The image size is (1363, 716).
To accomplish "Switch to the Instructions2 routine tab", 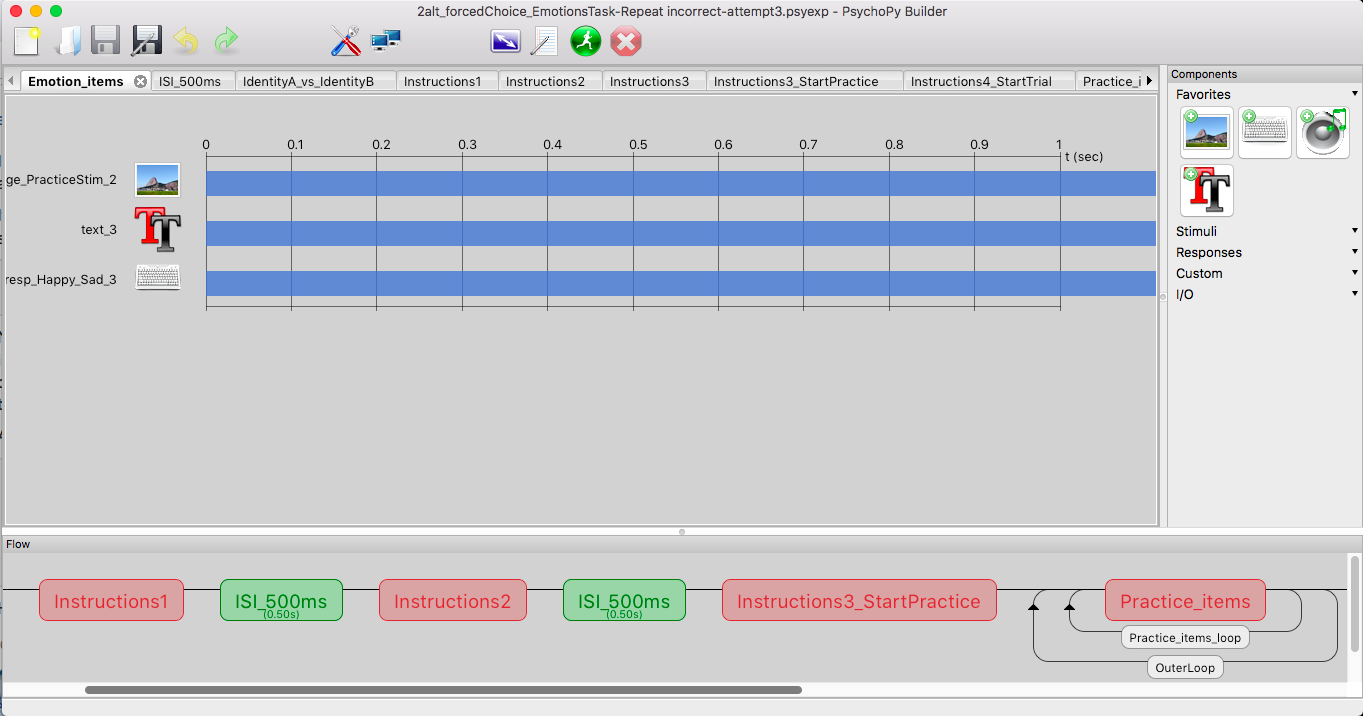I will [545, 81].
